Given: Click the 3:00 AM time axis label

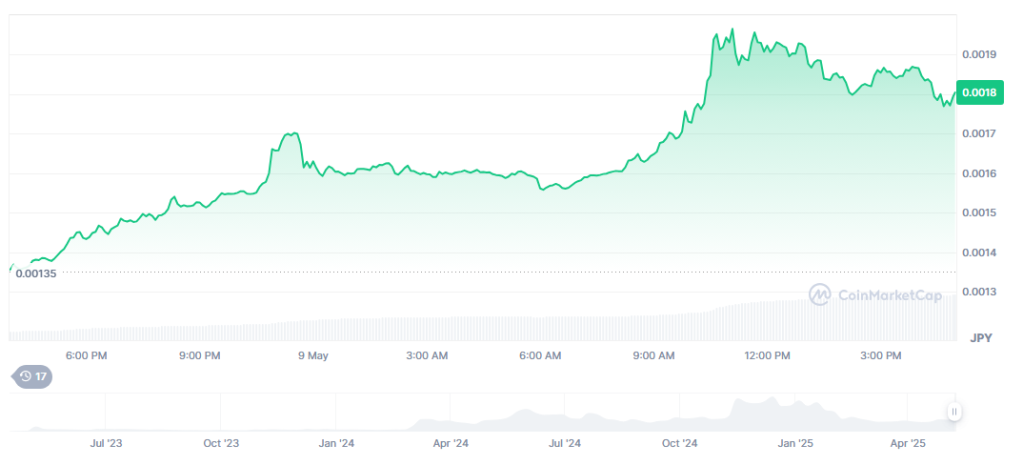Looking at the screenshot, I should (x=426, y=356).
